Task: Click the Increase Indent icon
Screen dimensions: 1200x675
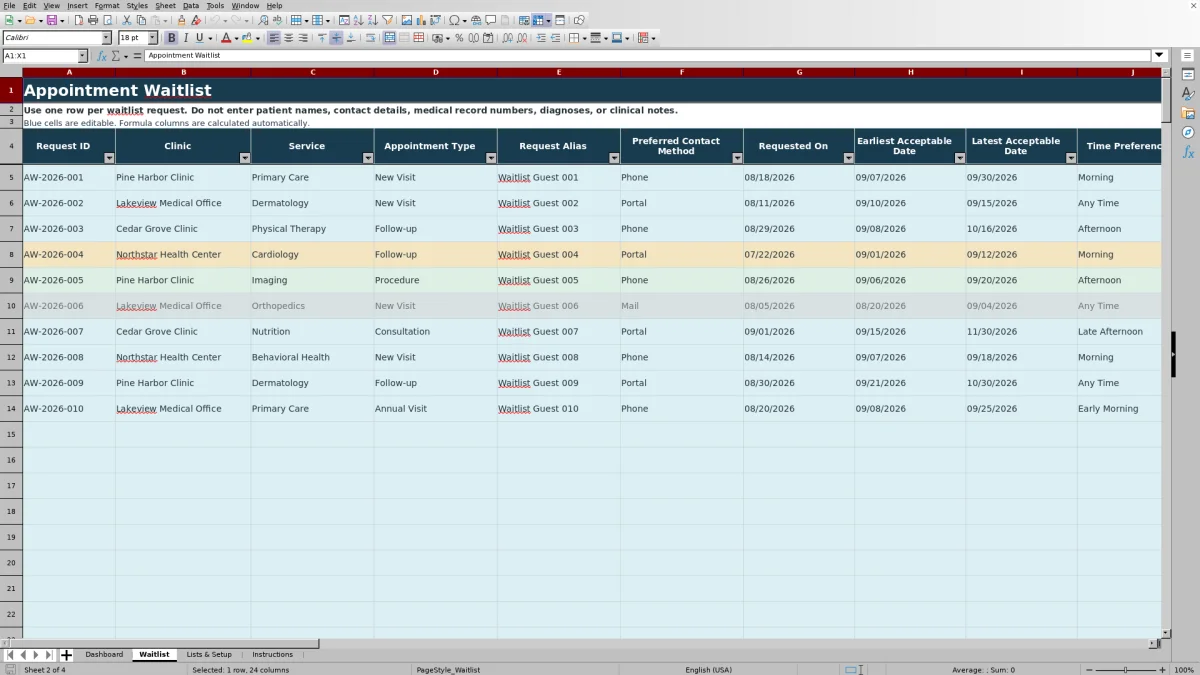Action: [x=541, y=38]
